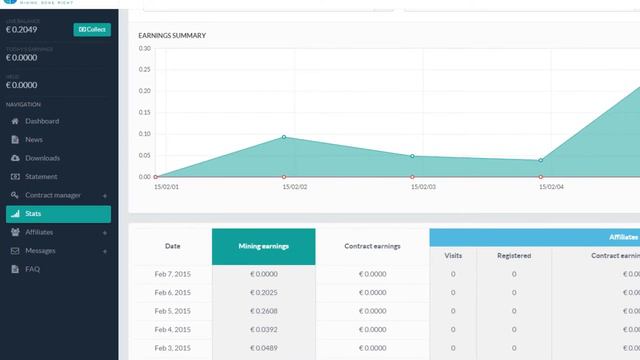Click Feb 6 visits count 0

(453, 293)
